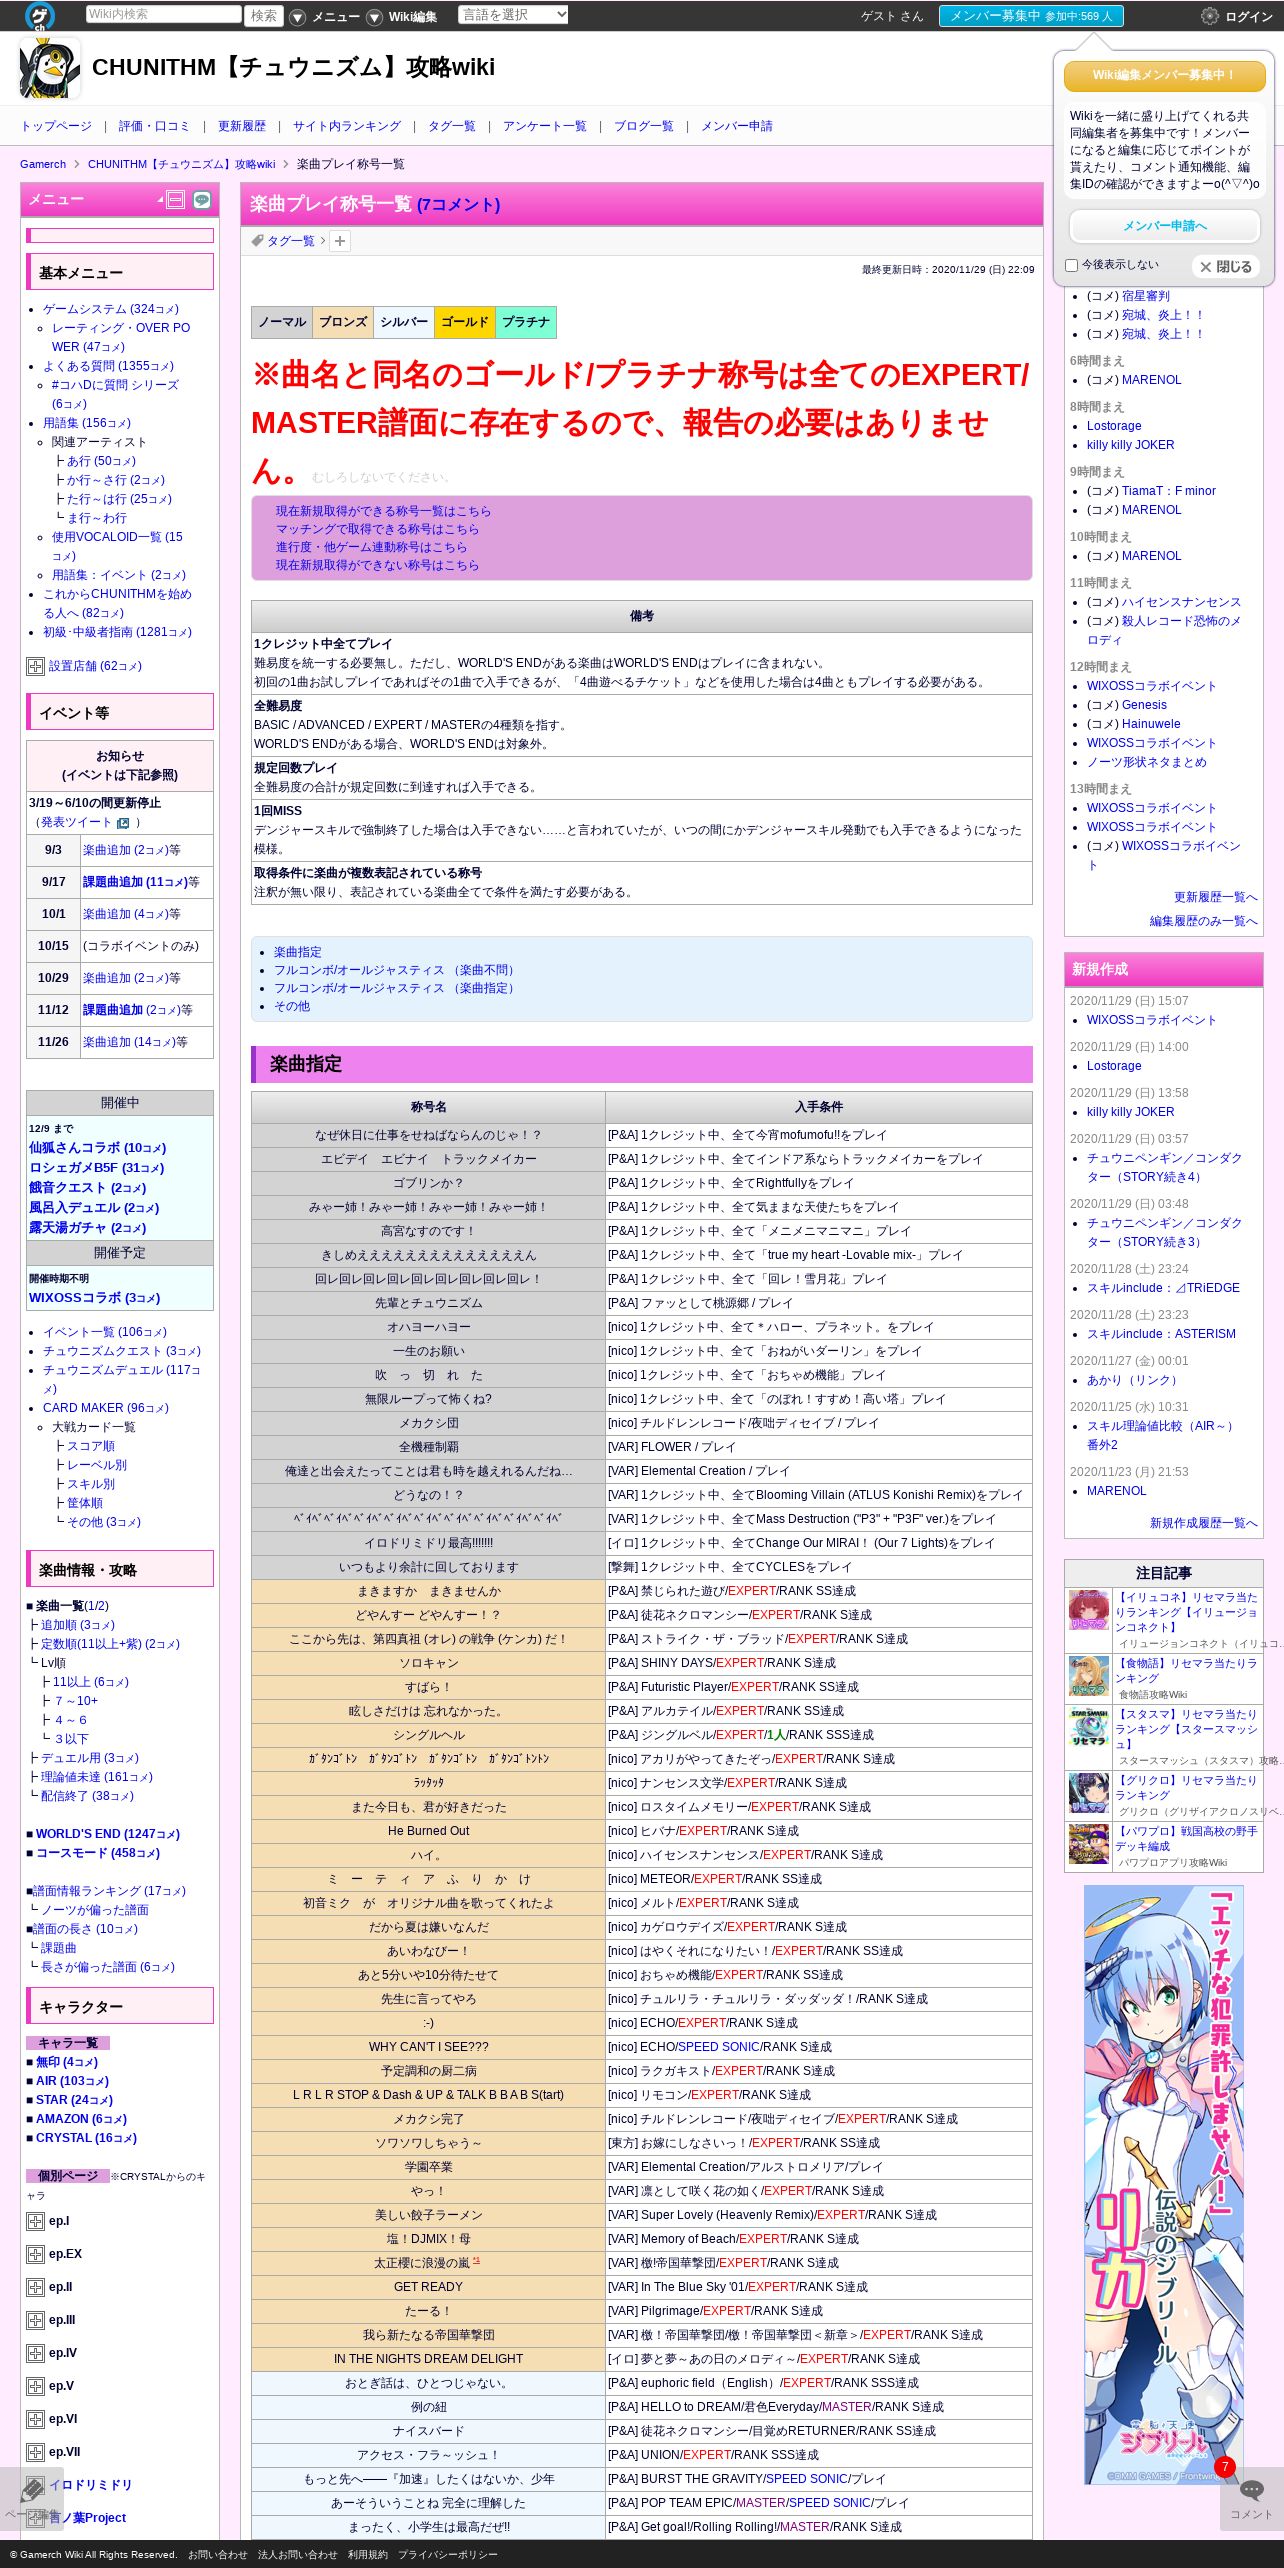Expand the ep.I character section
The height and width of the screenshot is (2568, 1284).
click(35, 2221)
